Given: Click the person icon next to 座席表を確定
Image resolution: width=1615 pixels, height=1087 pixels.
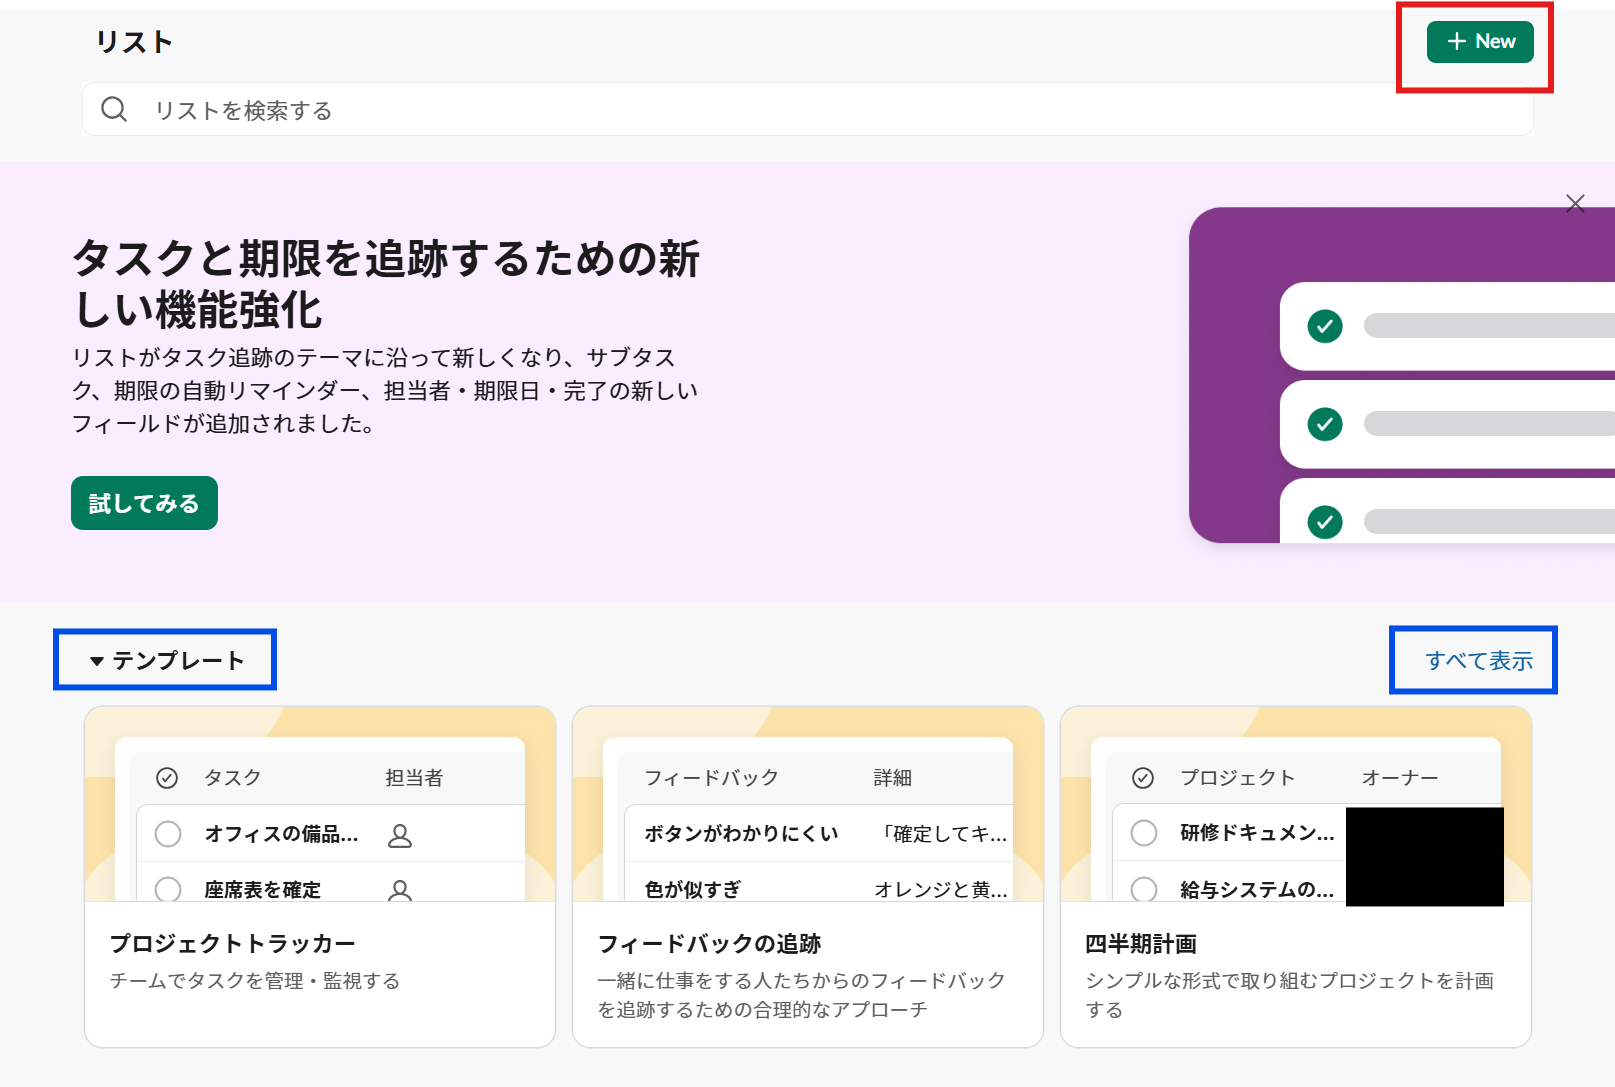Looking at the screenshot, I should (x=399, y=889).
